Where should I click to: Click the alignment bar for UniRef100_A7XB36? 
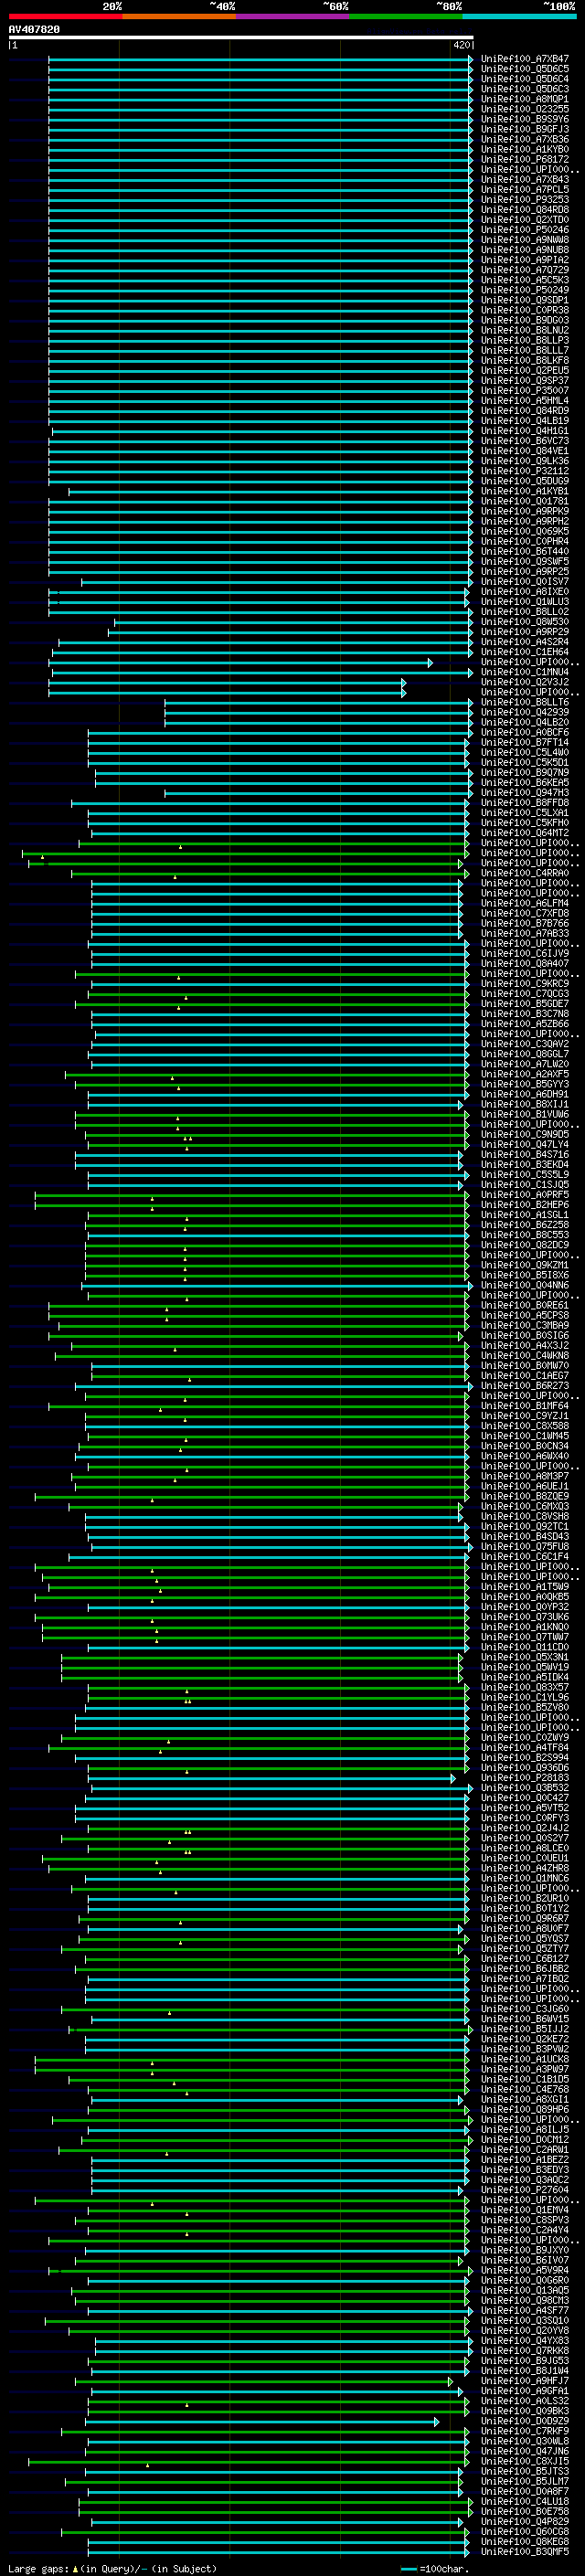pyautogui.click(x=260, y=139)
